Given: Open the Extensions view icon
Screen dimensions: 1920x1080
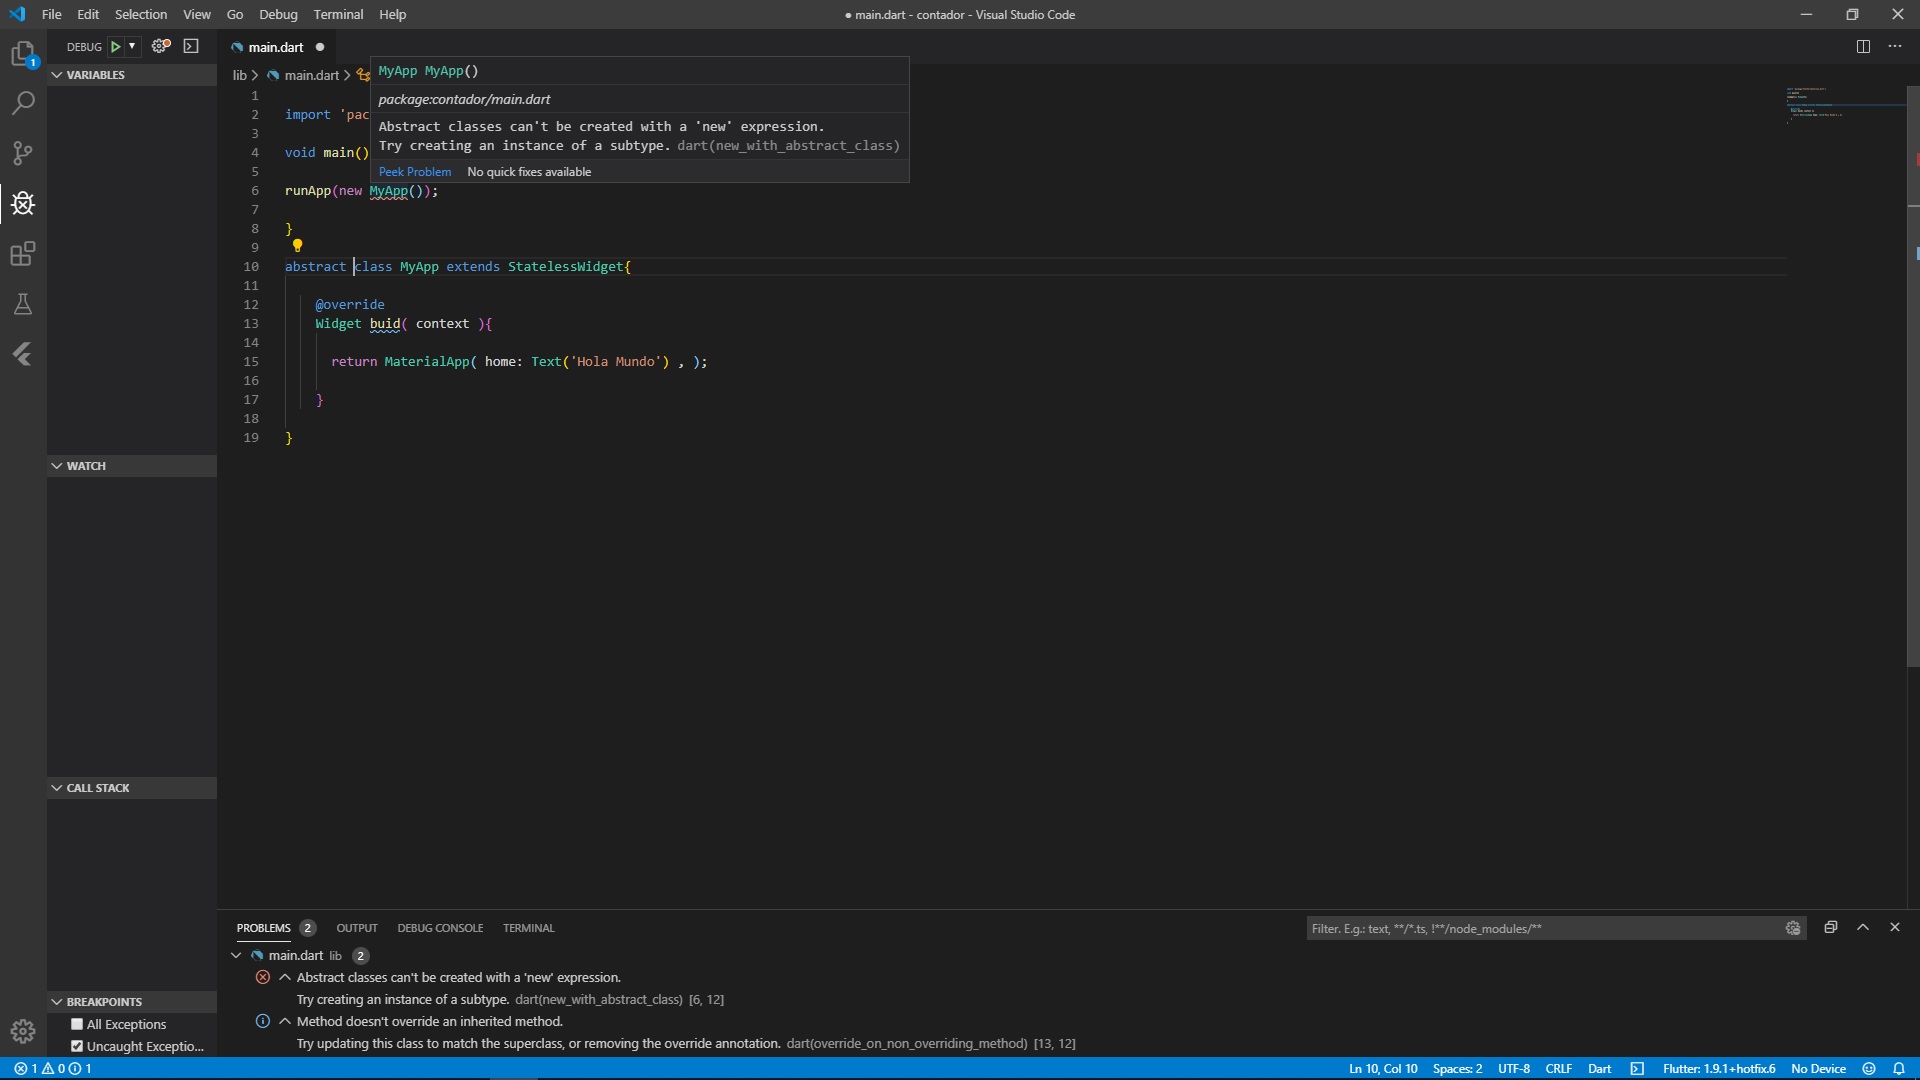Looking at the screenshot, I should pyautogui.click(x=23, y=253).
